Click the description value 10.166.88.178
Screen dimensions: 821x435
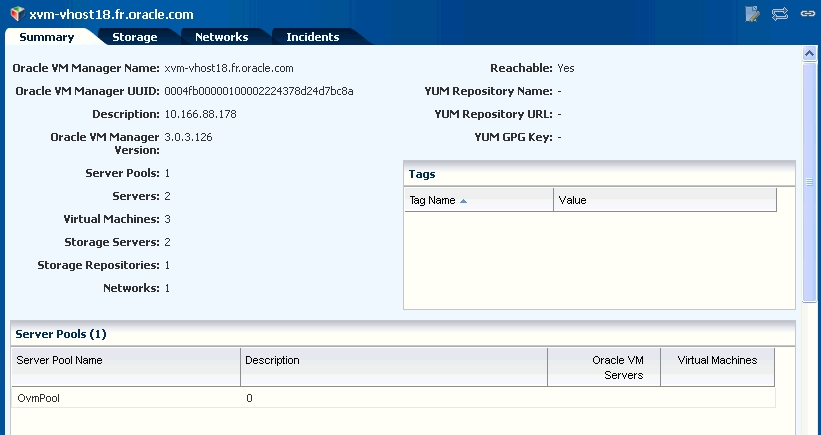click(201, 114)
